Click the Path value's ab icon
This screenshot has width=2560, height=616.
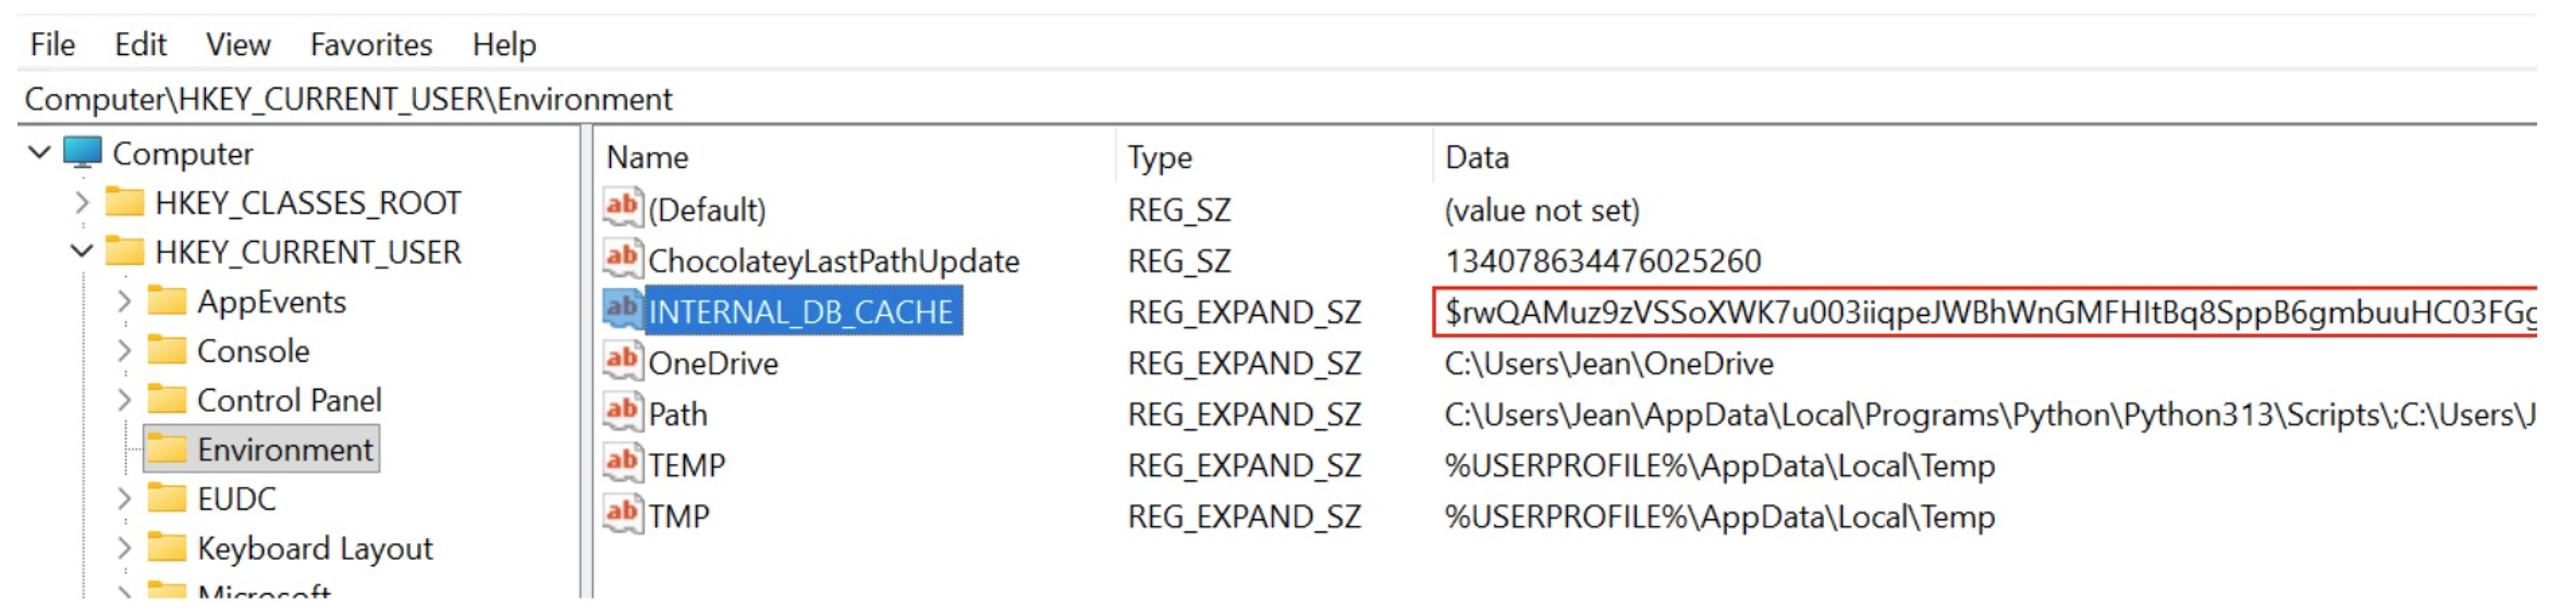[x=622, y=412]
